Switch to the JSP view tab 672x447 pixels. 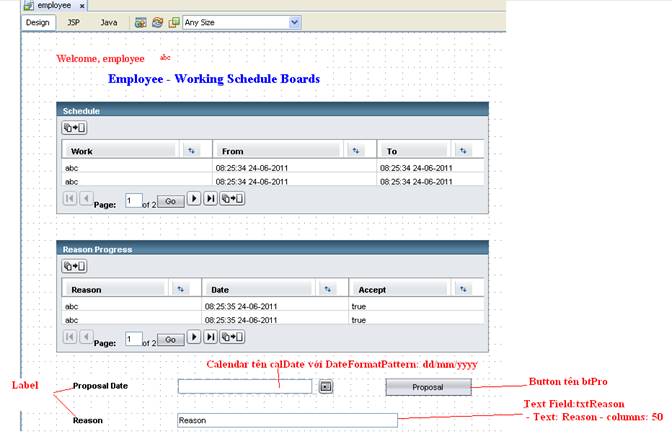click(73, 22)
